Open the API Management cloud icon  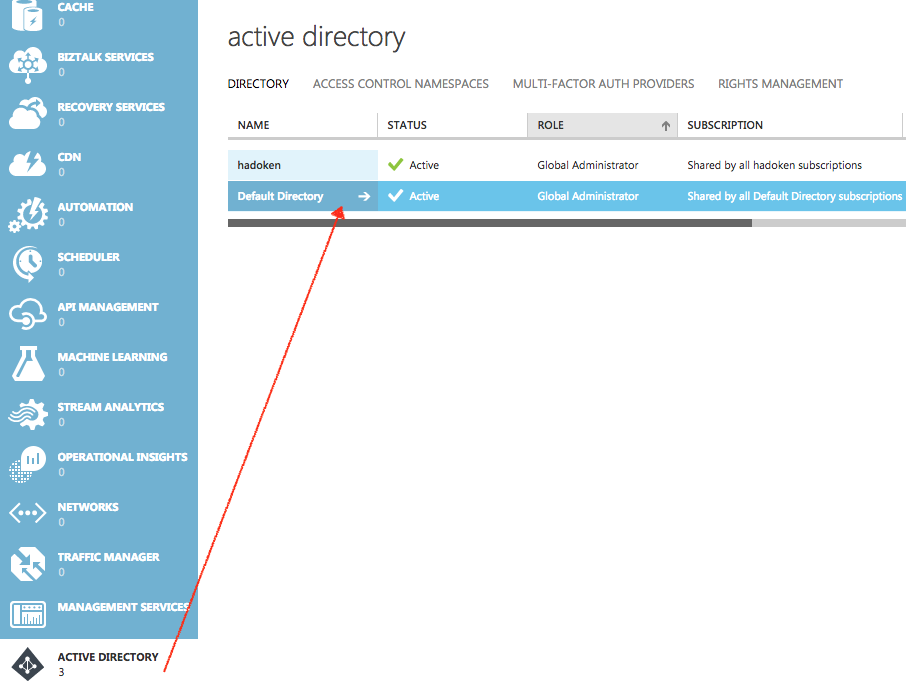click(x=28, y=314)
